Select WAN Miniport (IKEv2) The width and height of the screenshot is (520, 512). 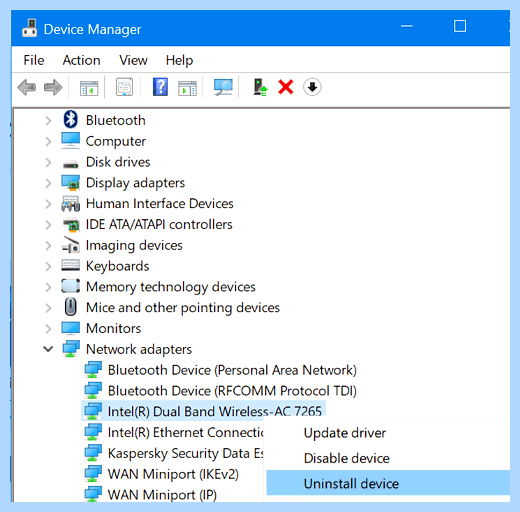click(173, 474)
